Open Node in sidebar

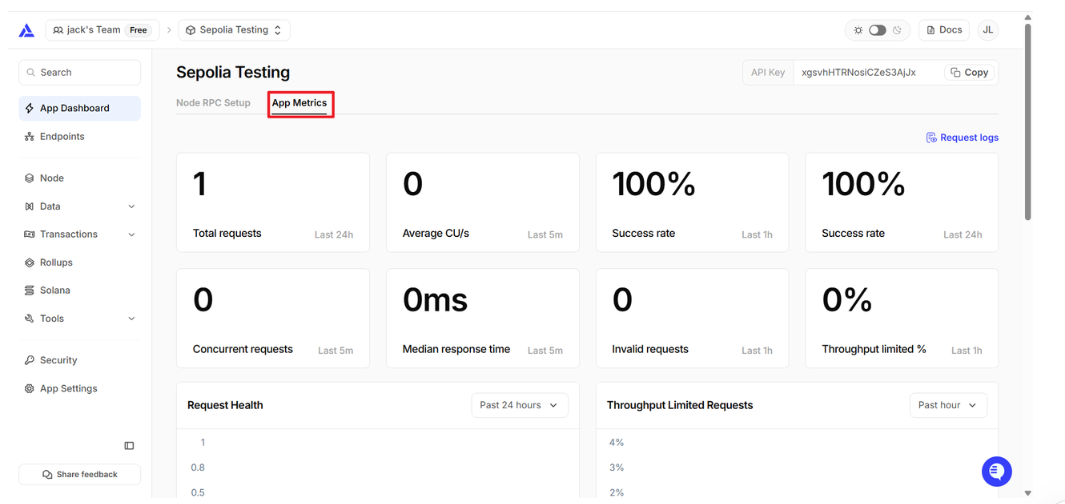79,178
